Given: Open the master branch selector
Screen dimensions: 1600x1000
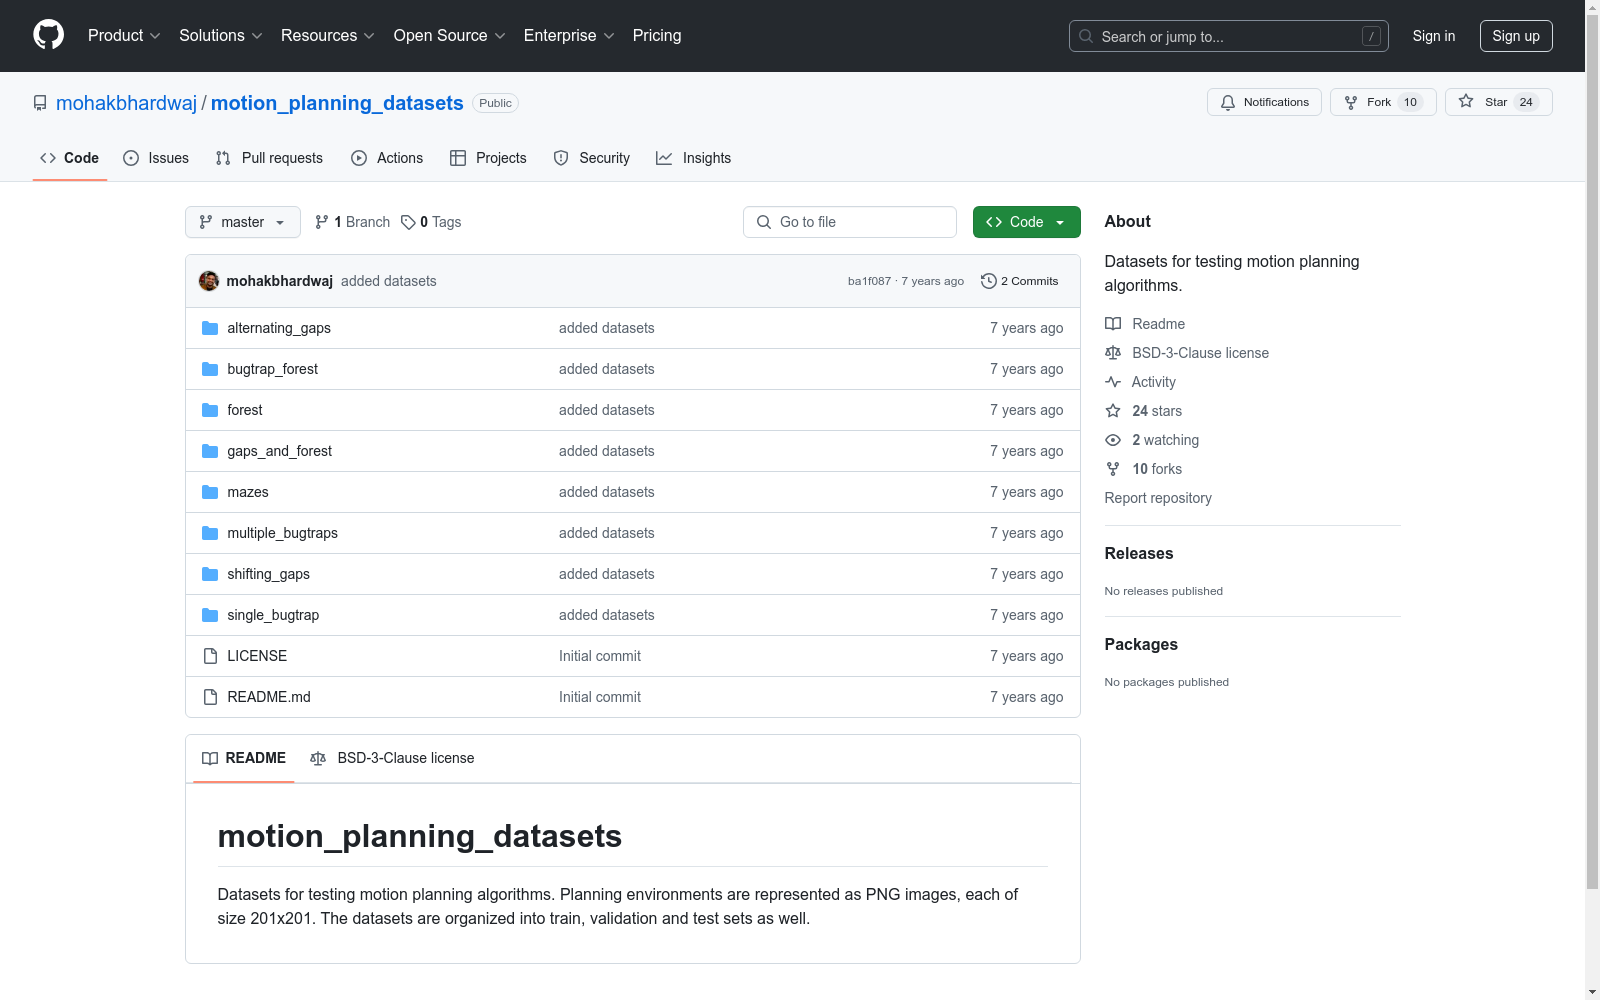Looking at the screenshot, I should click(243, 222).
